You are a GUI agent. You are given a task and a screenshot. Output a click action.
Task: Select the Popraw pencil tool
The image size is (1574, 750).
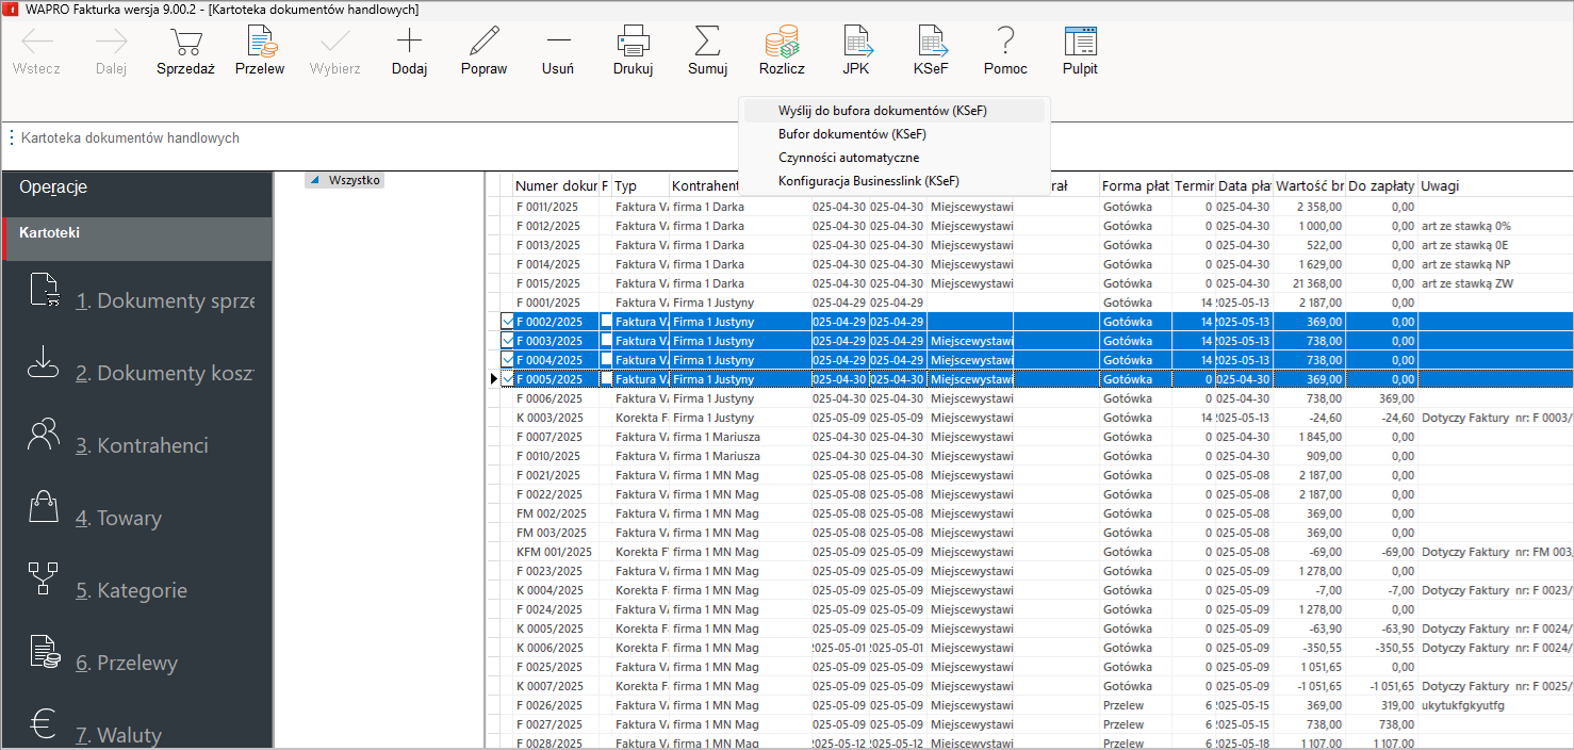click(484, 42)
